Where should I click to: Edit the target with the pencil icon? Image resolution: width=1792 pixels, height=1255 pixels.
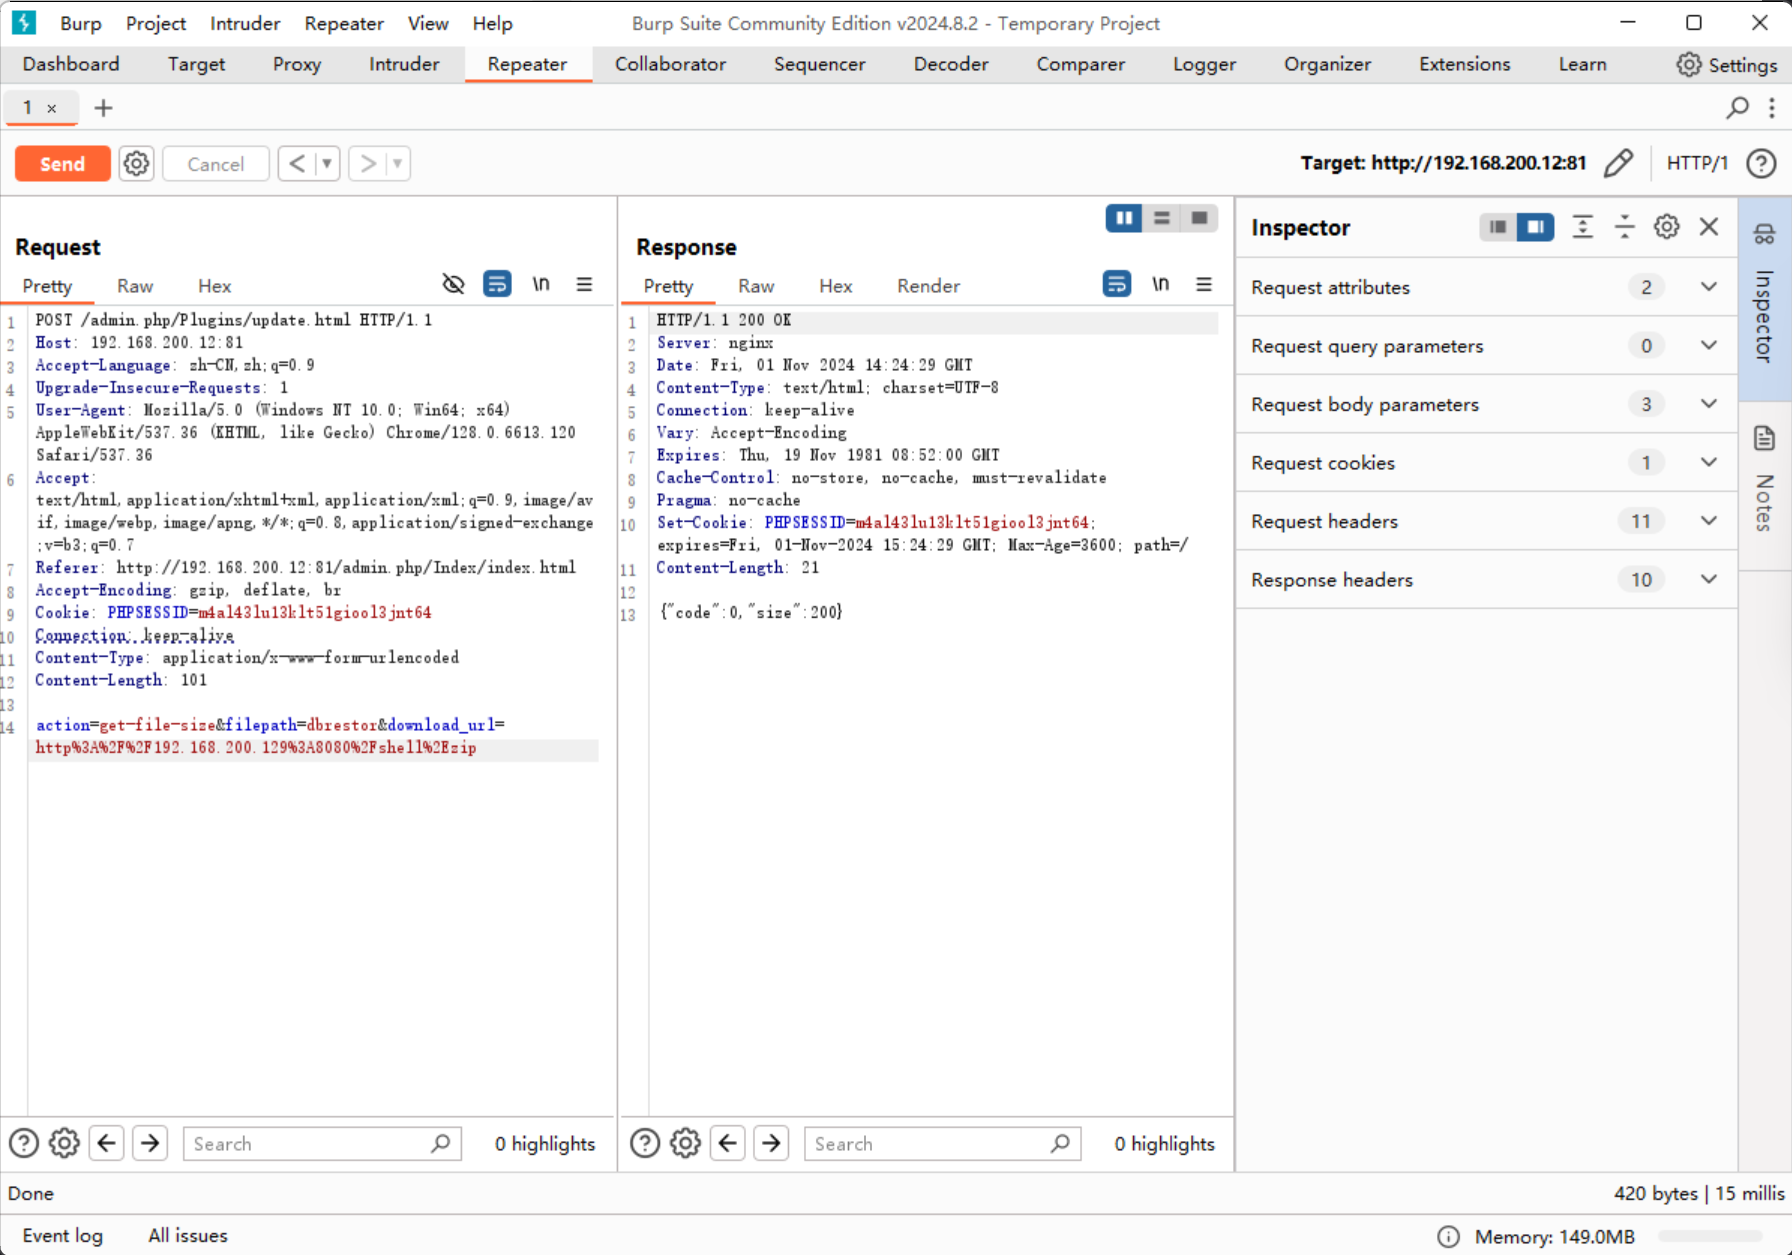click(1618, 162)
